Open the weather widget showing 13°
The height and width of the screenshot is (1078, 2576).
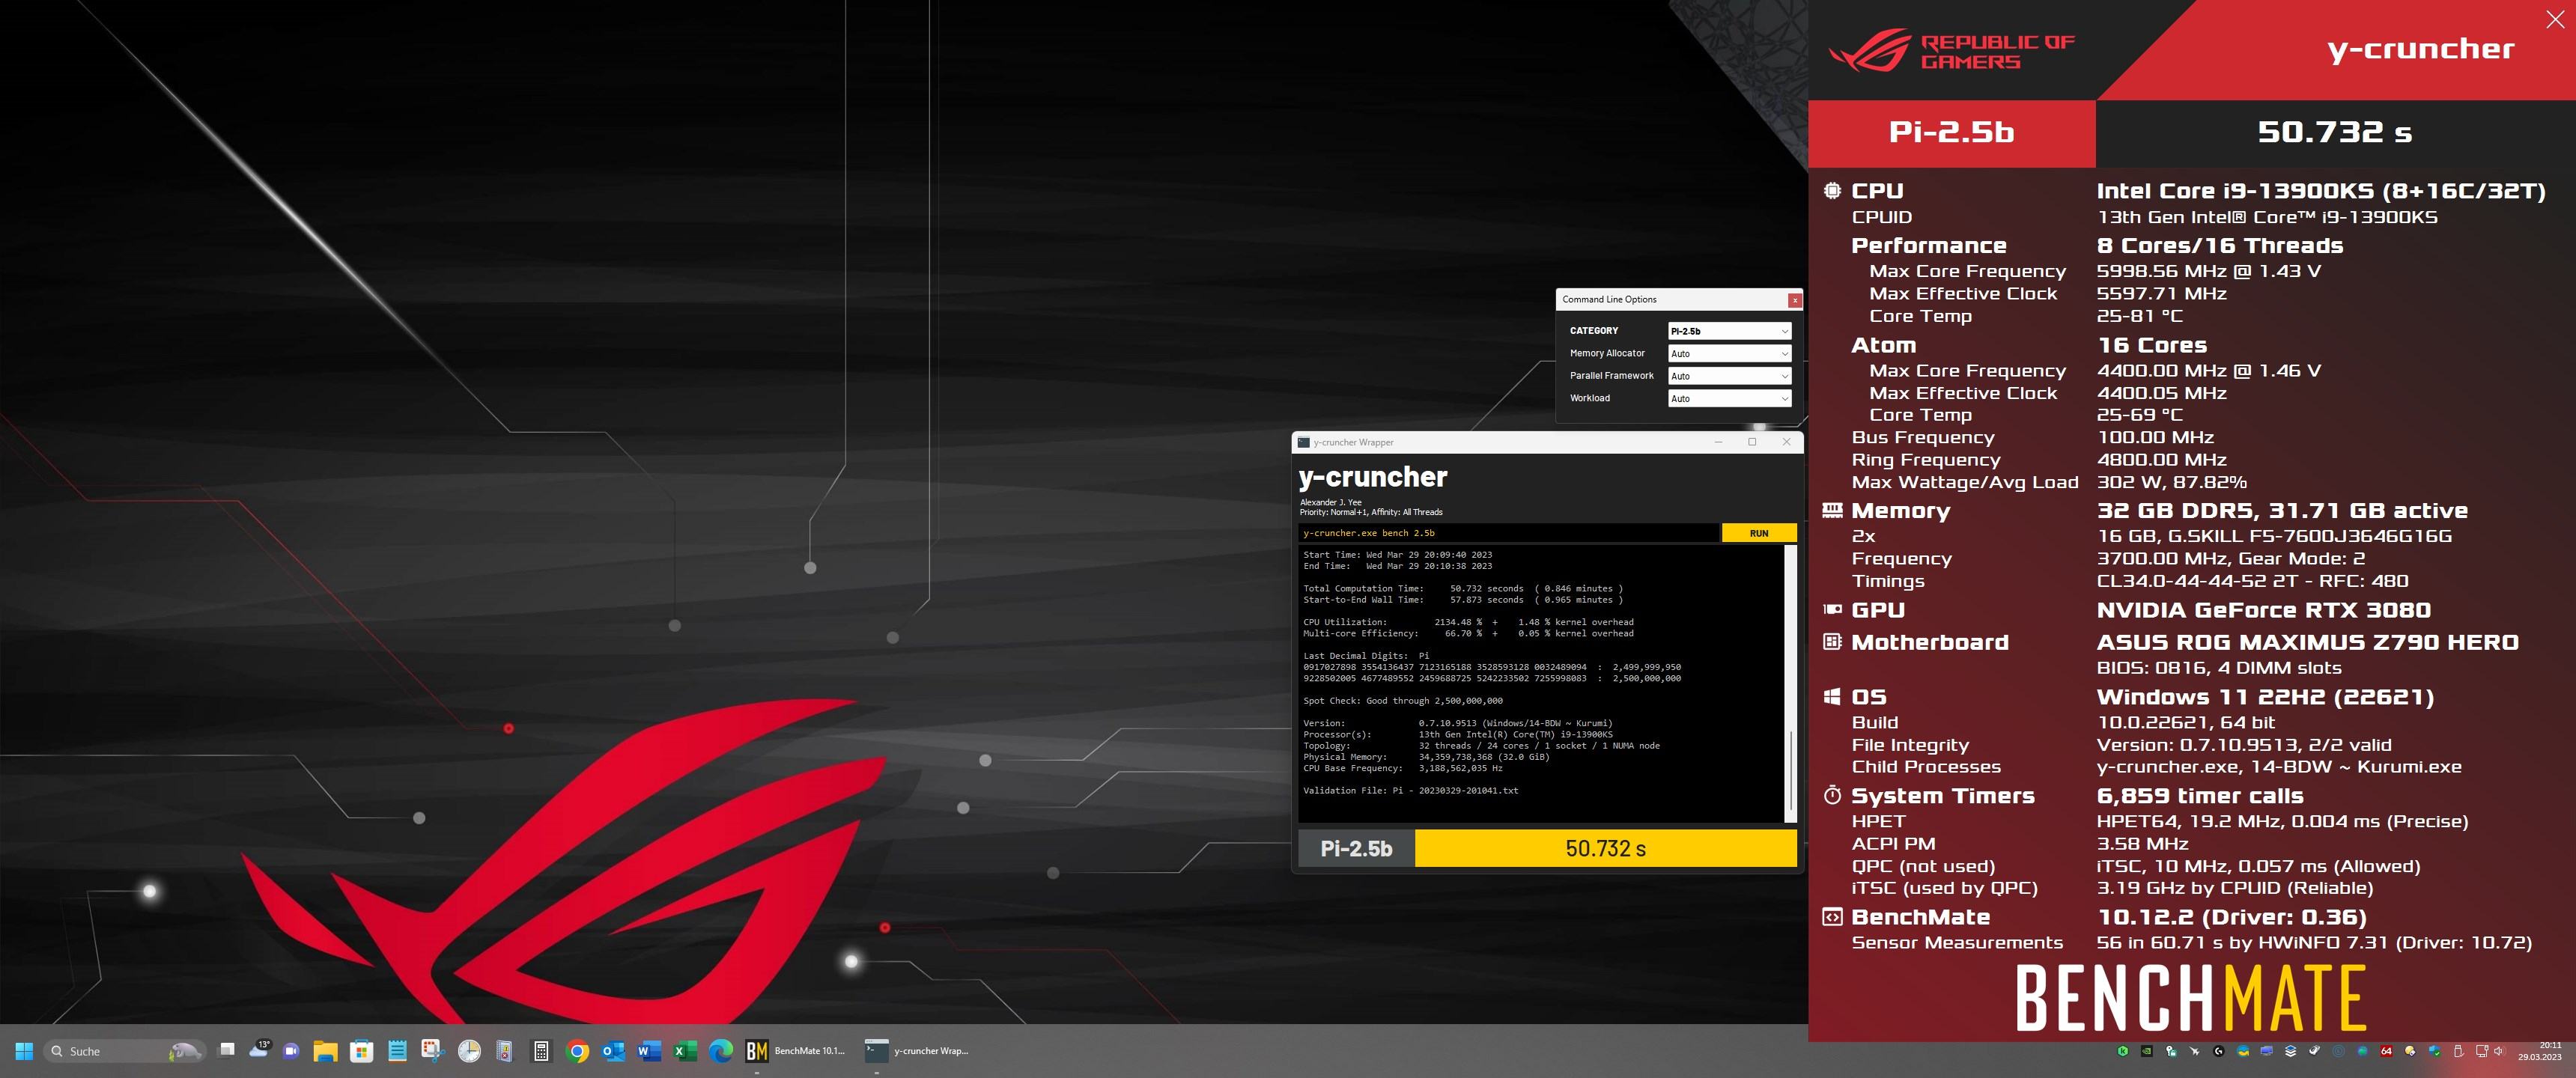[x=260, y=1050]
